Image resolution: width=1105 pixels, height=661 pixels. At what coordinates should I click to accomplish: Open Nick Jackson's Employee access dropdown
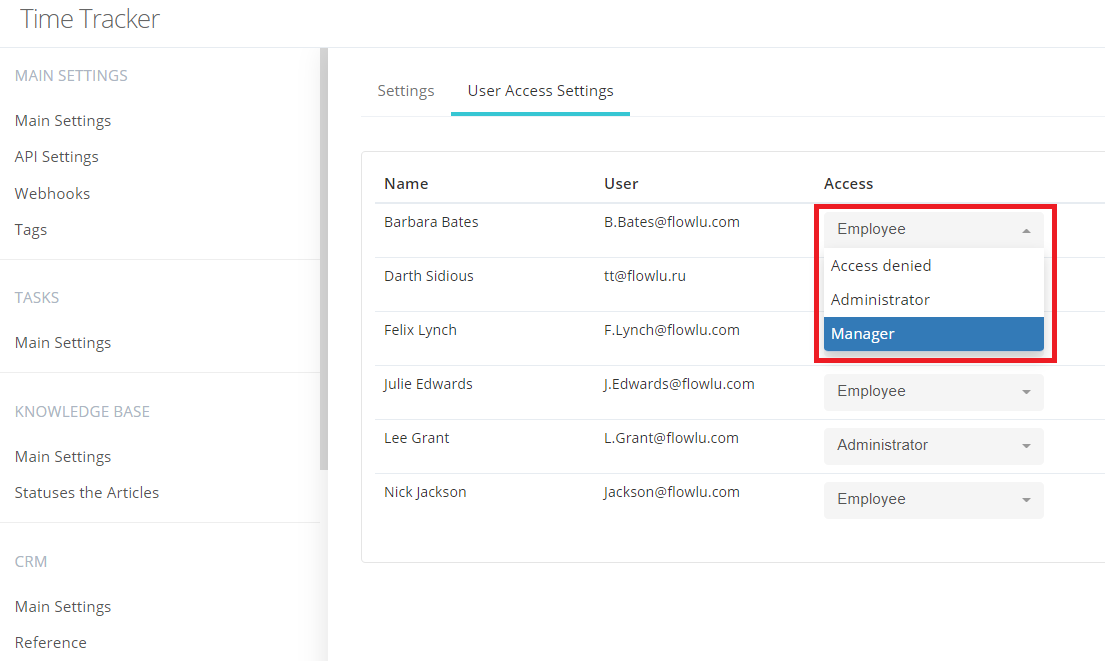coord(934,500)
